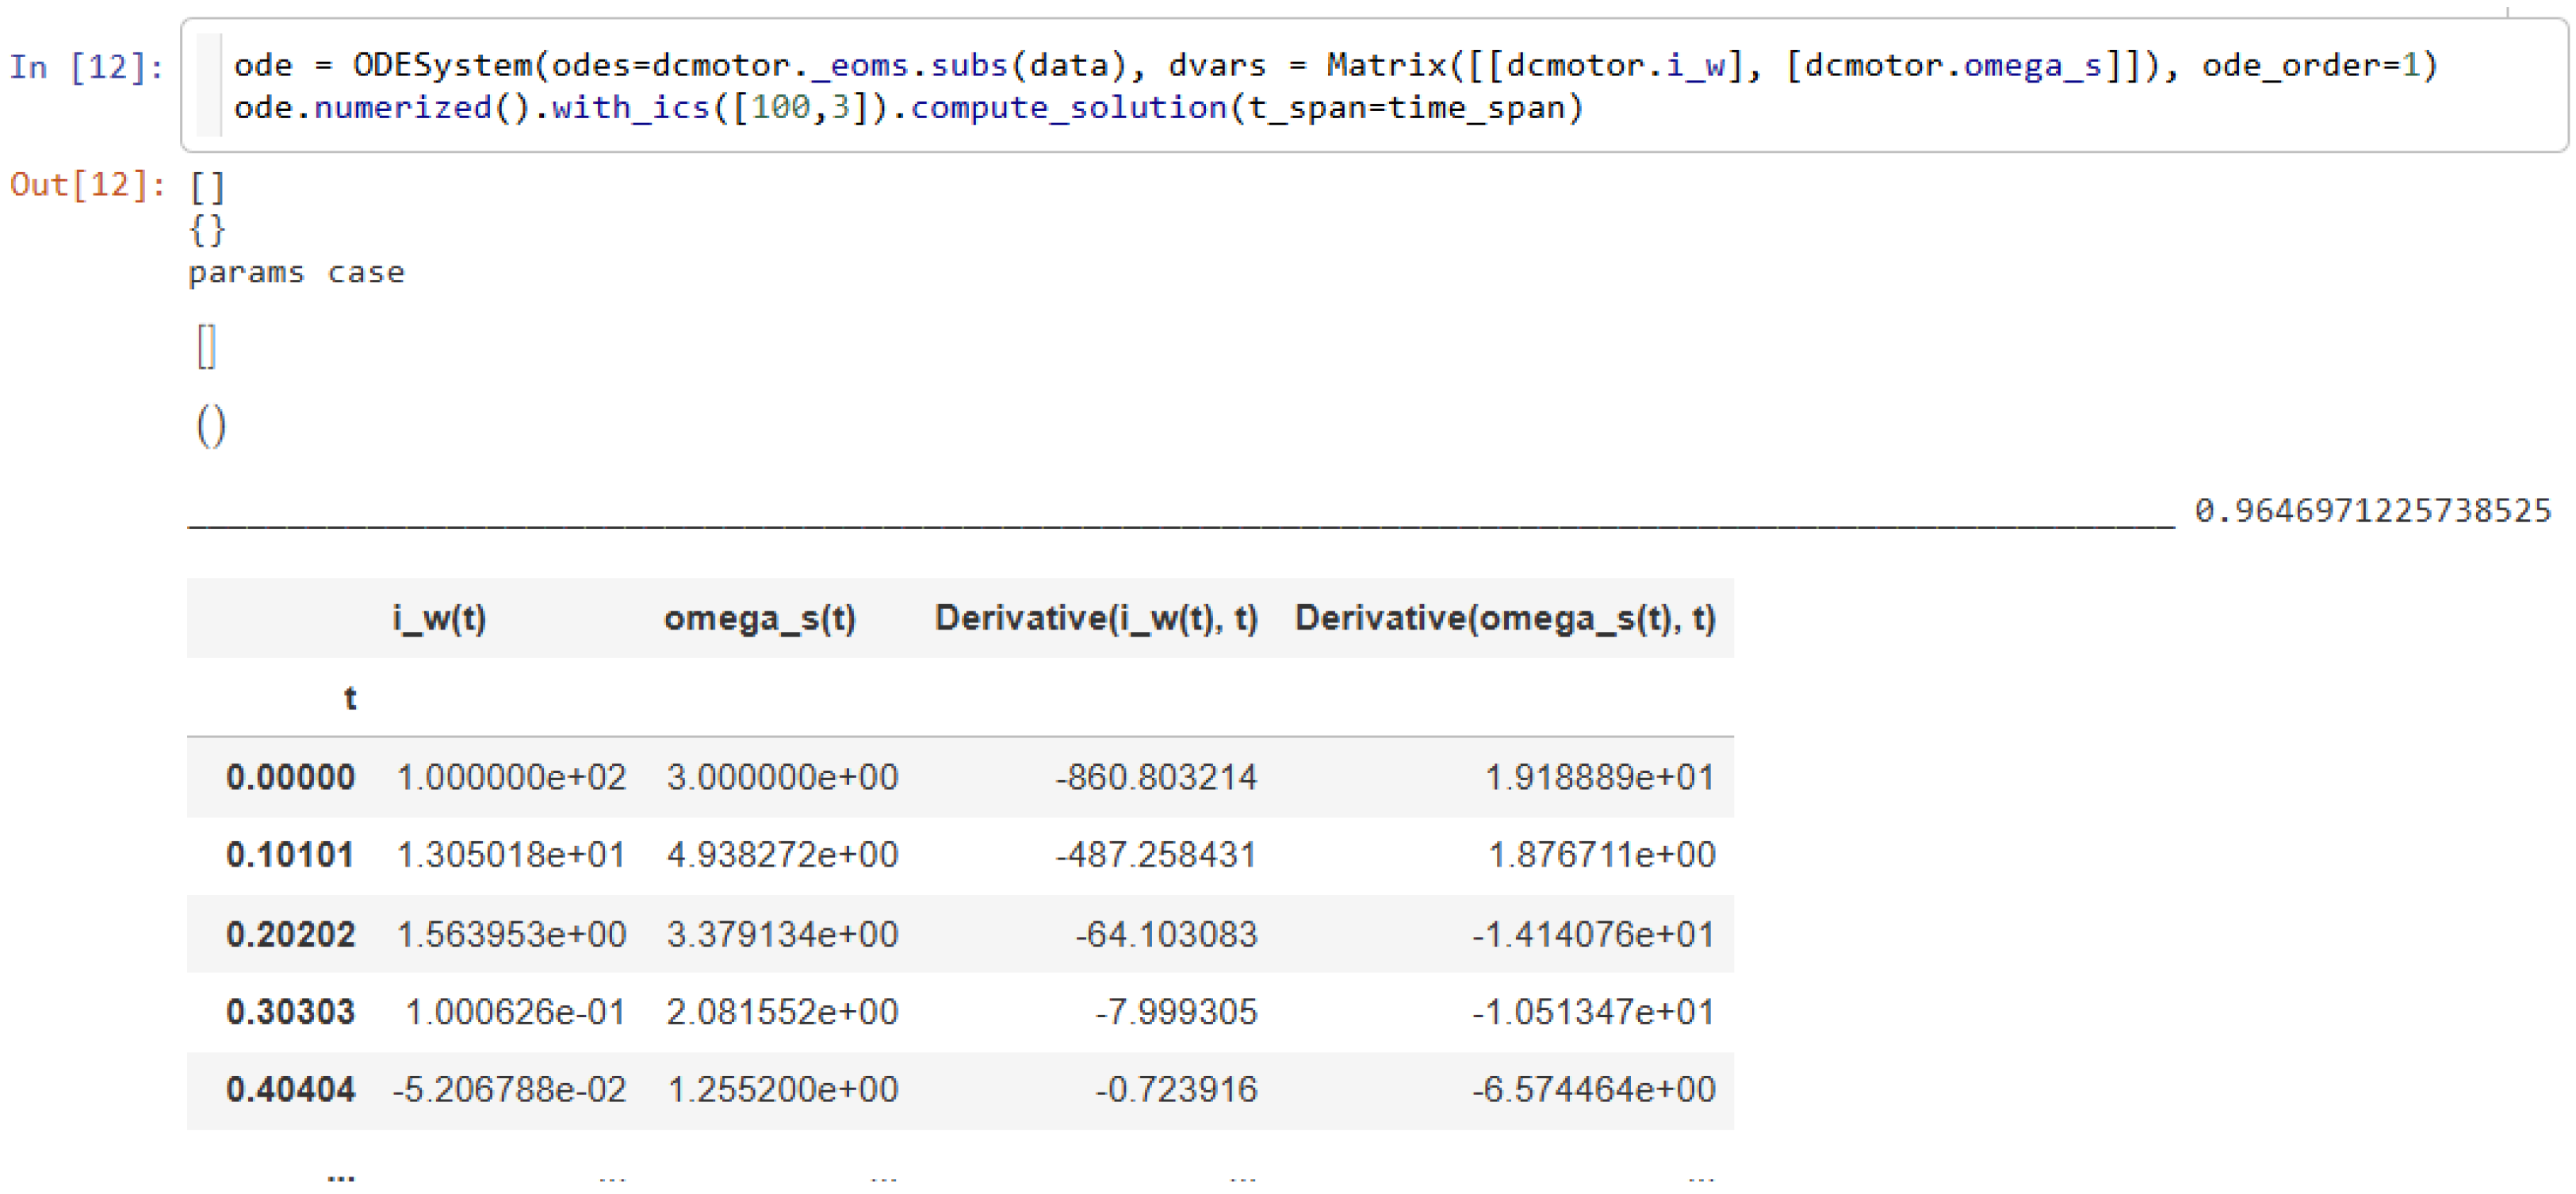2576x1194 pixels.
Task: Select row index 0.30303
Action: click(x=290, y=1012)
